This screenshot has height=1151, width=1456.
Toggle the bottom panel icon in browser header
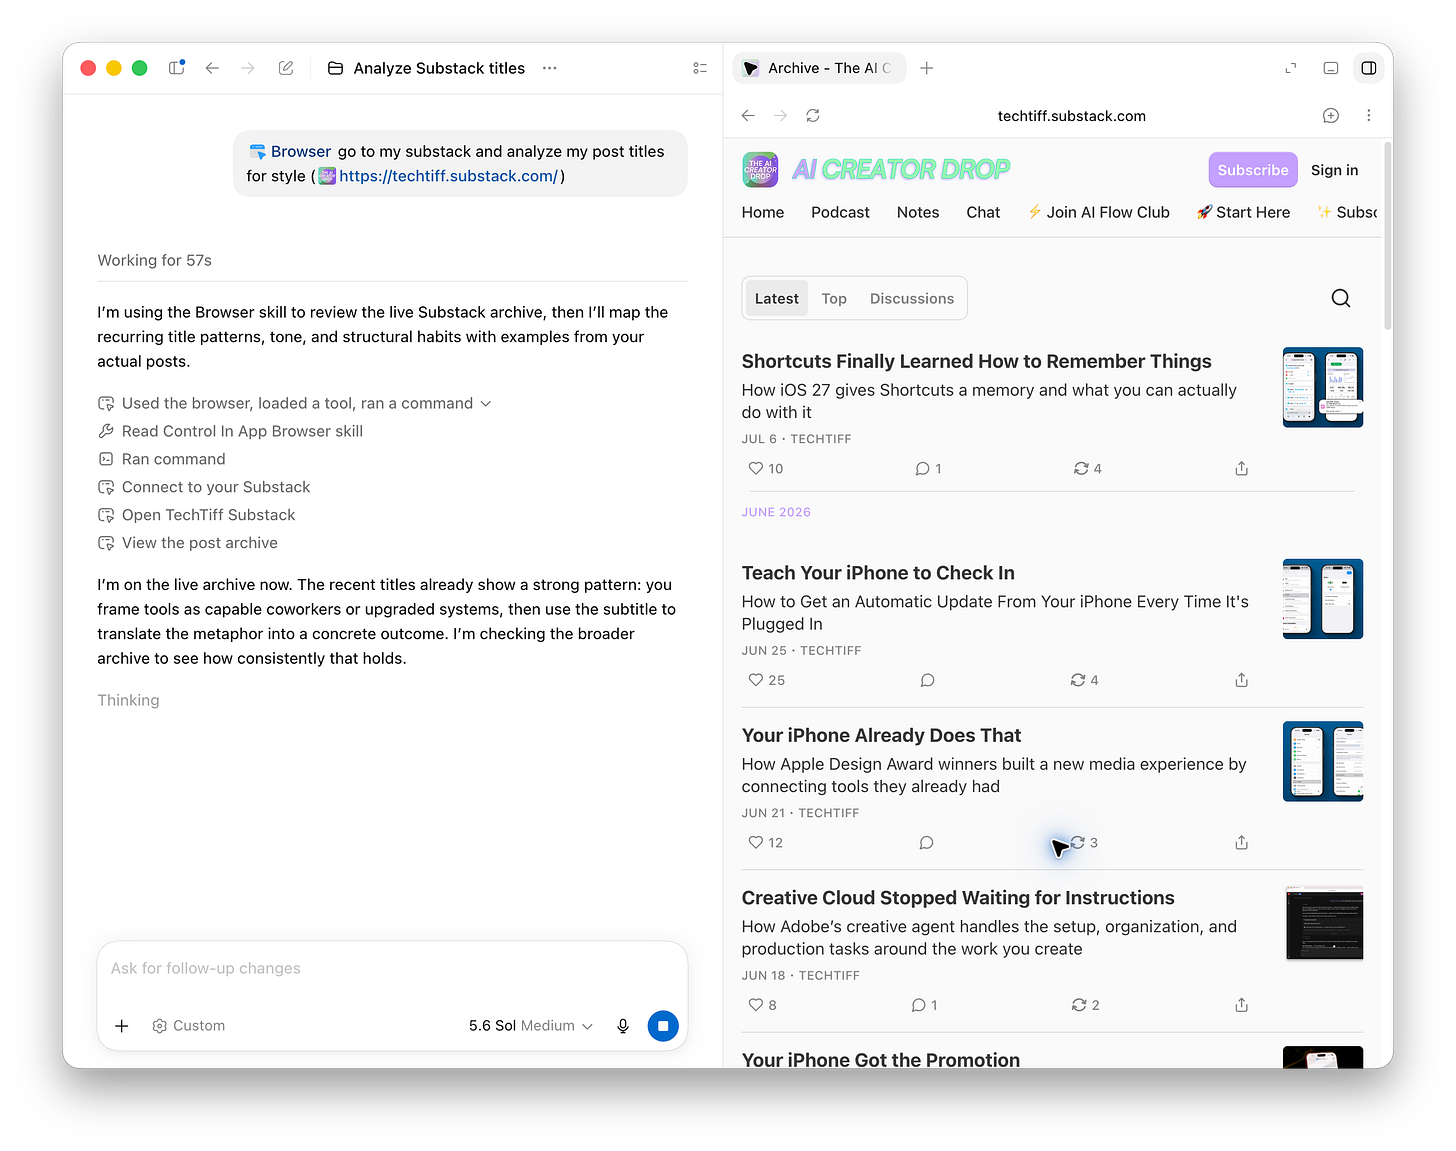coord(1331,68)
